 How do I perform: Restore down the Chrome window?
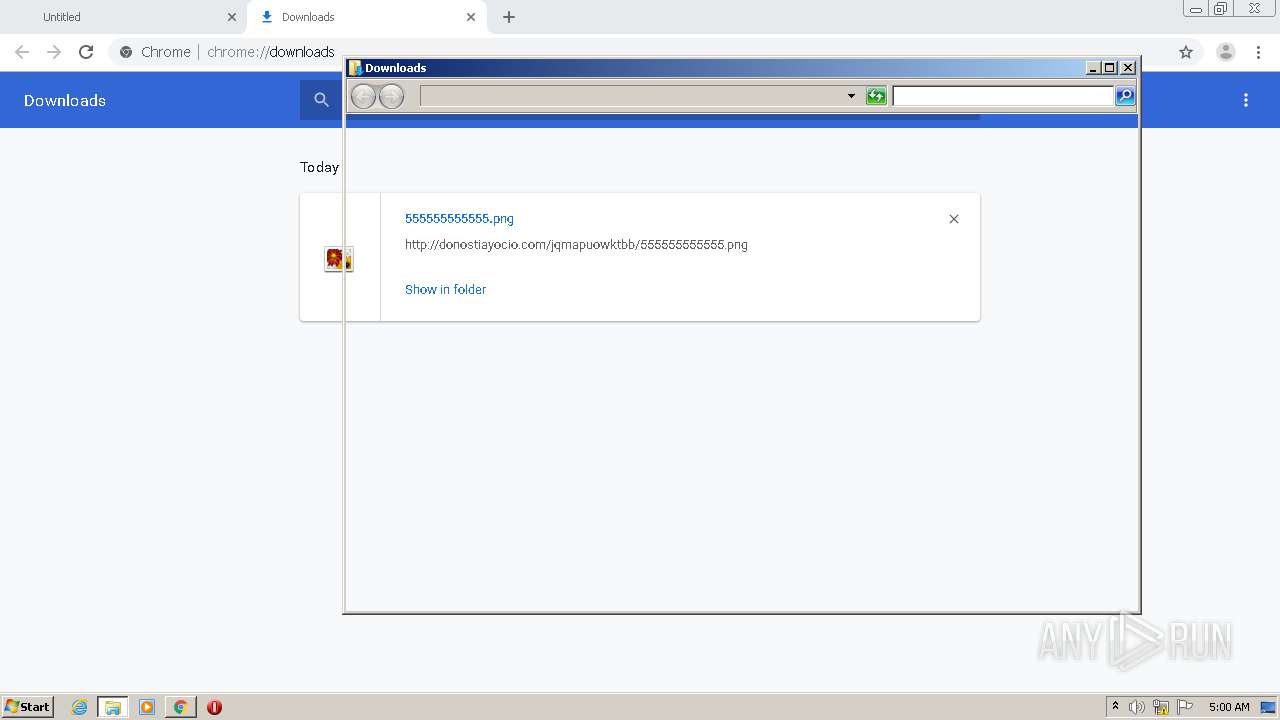click(x=1221, y=8)
